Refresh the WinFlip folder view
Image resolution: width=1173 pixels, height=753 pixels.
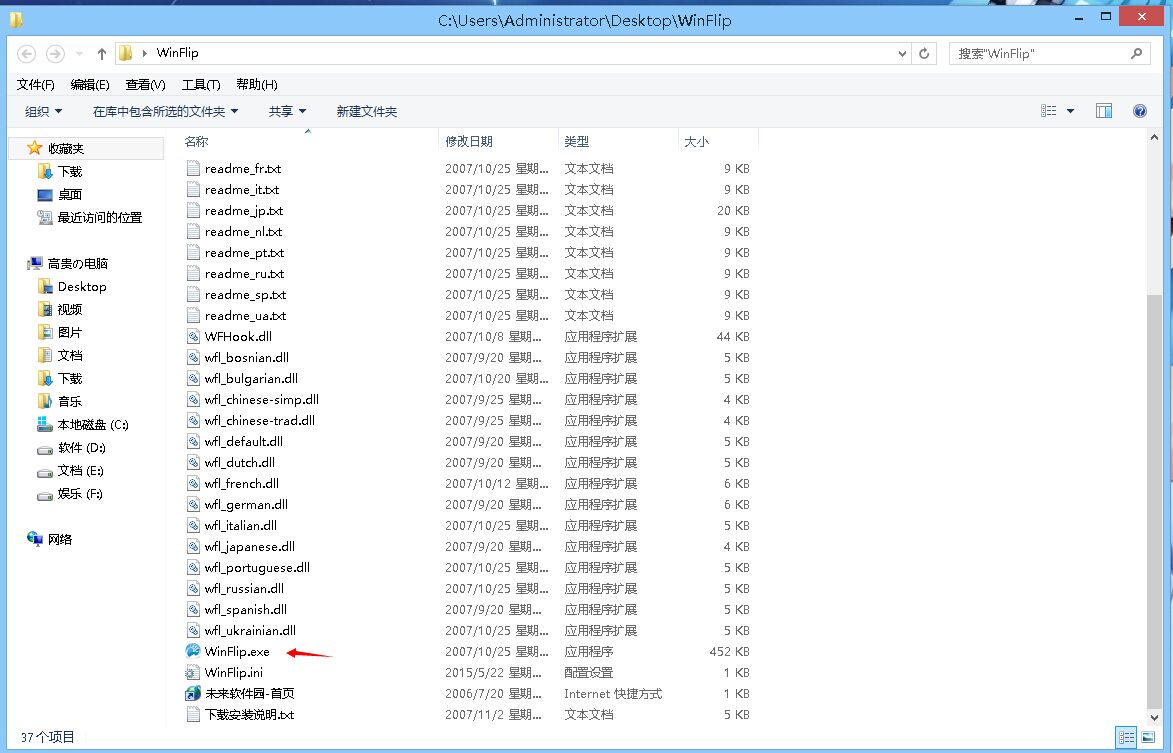pos(924,54)
